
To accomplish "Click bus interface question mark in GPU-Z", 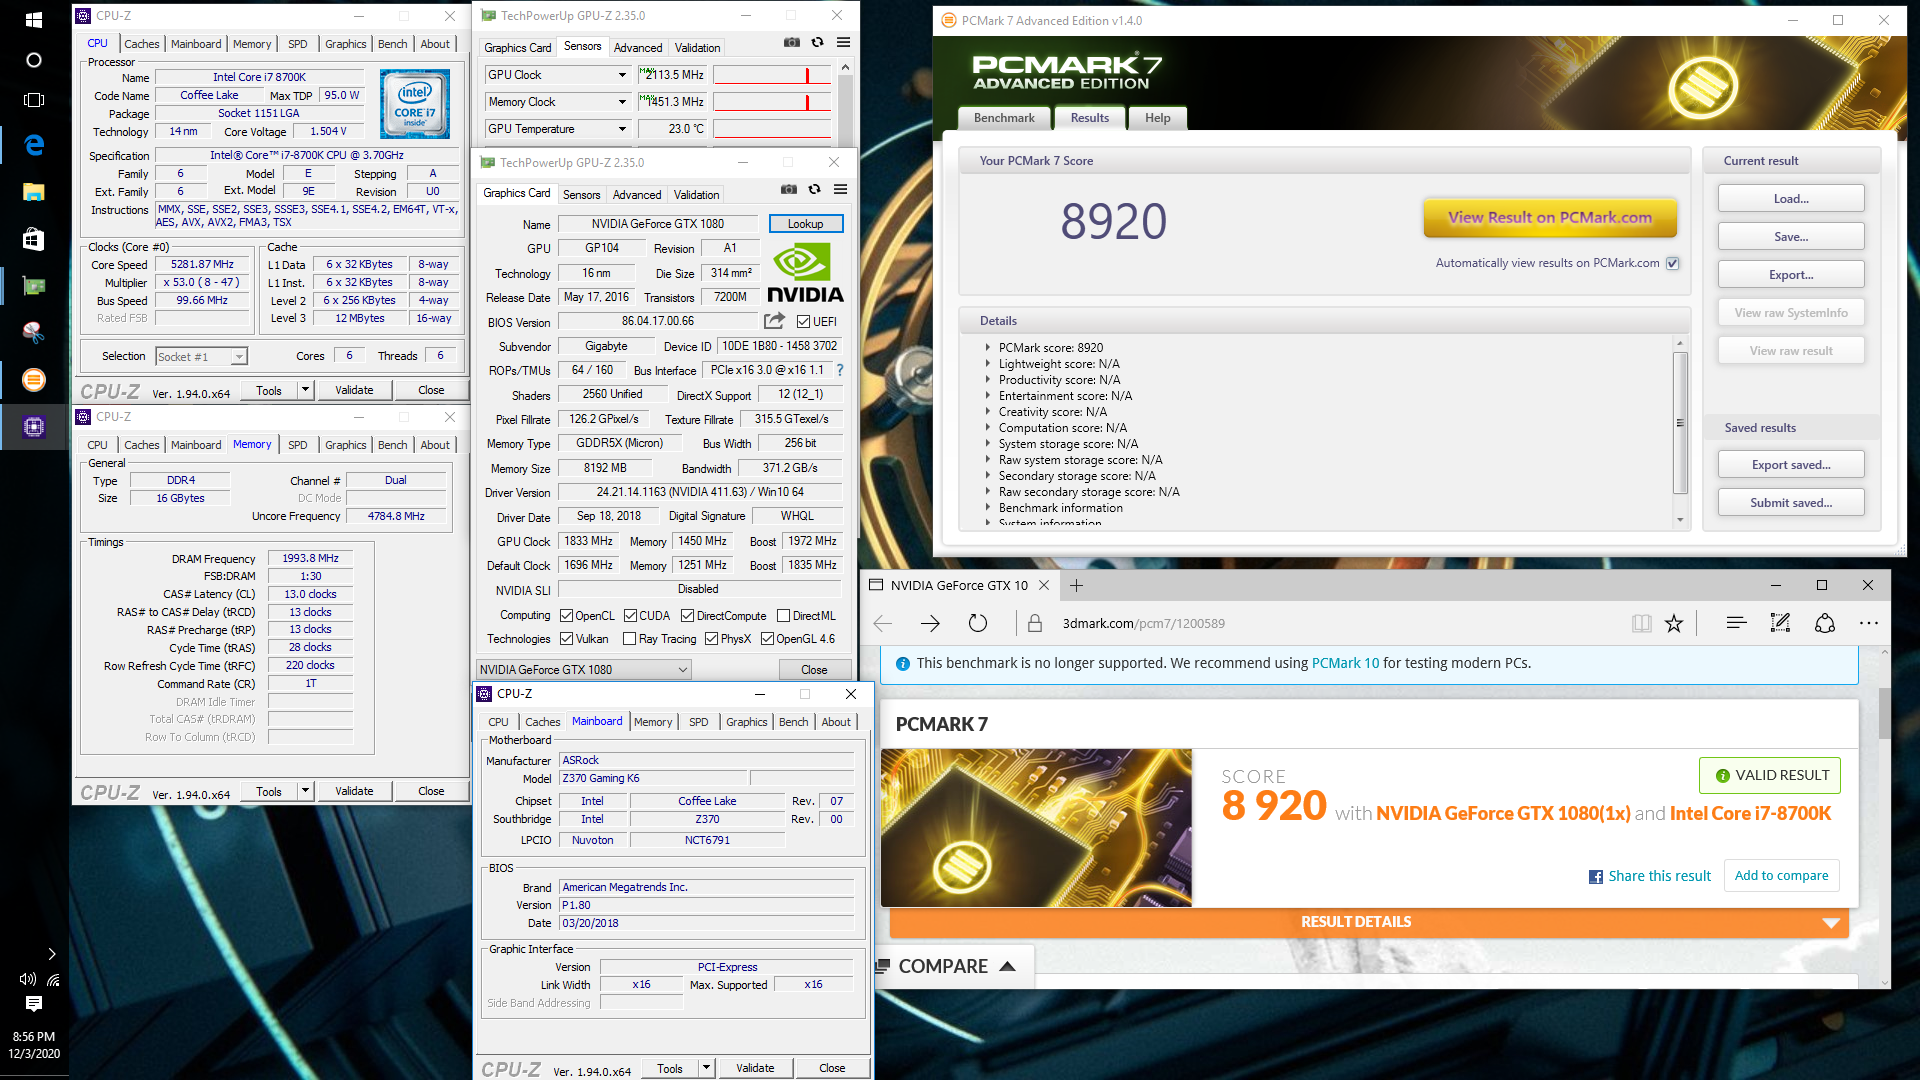I will pyautogui.click(x=840, y=370).
